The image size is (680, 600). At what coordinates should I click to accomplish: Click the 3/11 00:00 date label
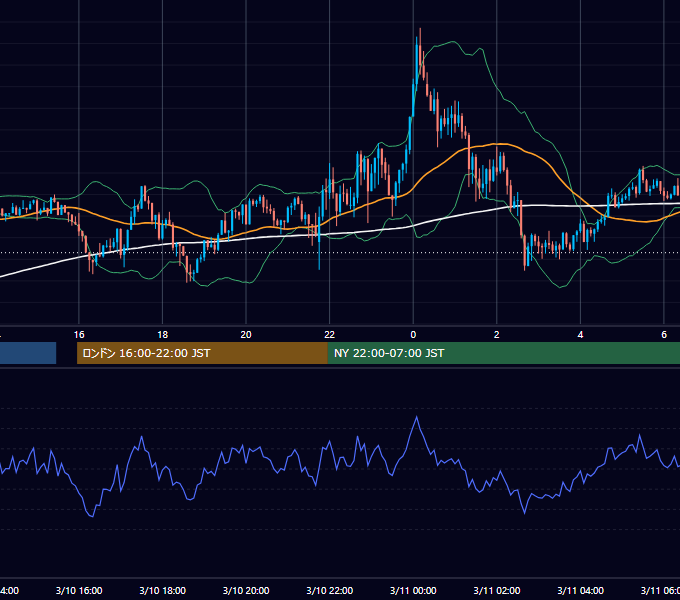pos(413,590)
